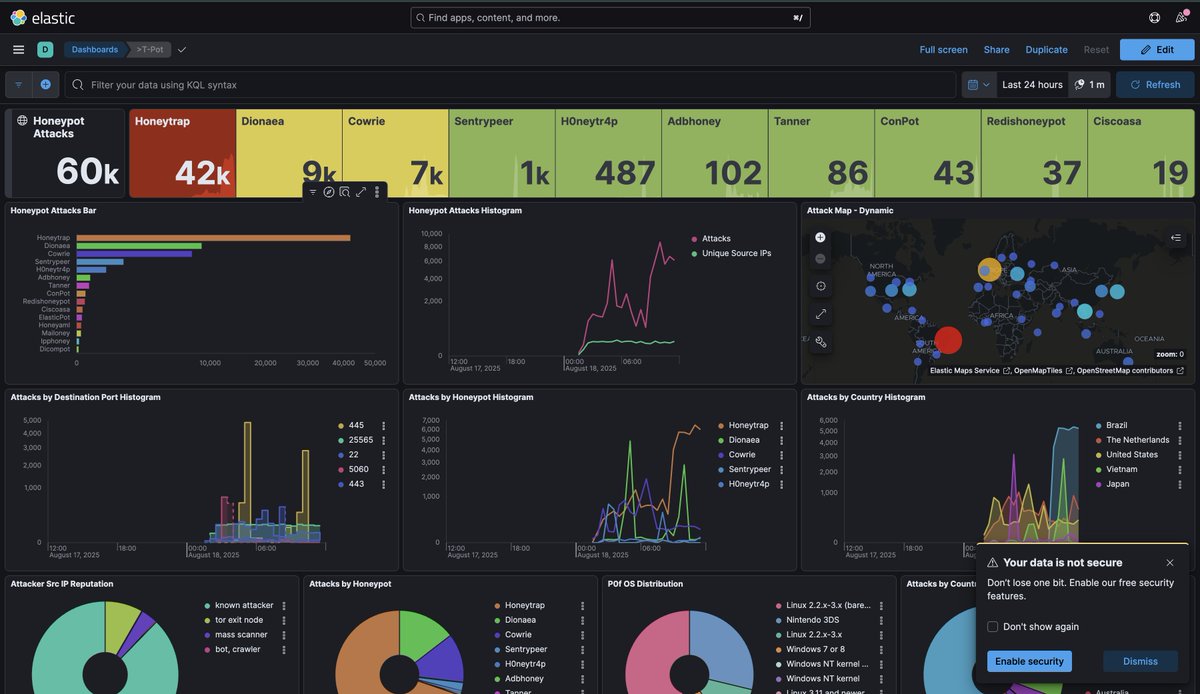The height and width of the screenshot is (694, 1200).
Task: Open options for port 22 legend entry
Action: click(x=383, y=455)
